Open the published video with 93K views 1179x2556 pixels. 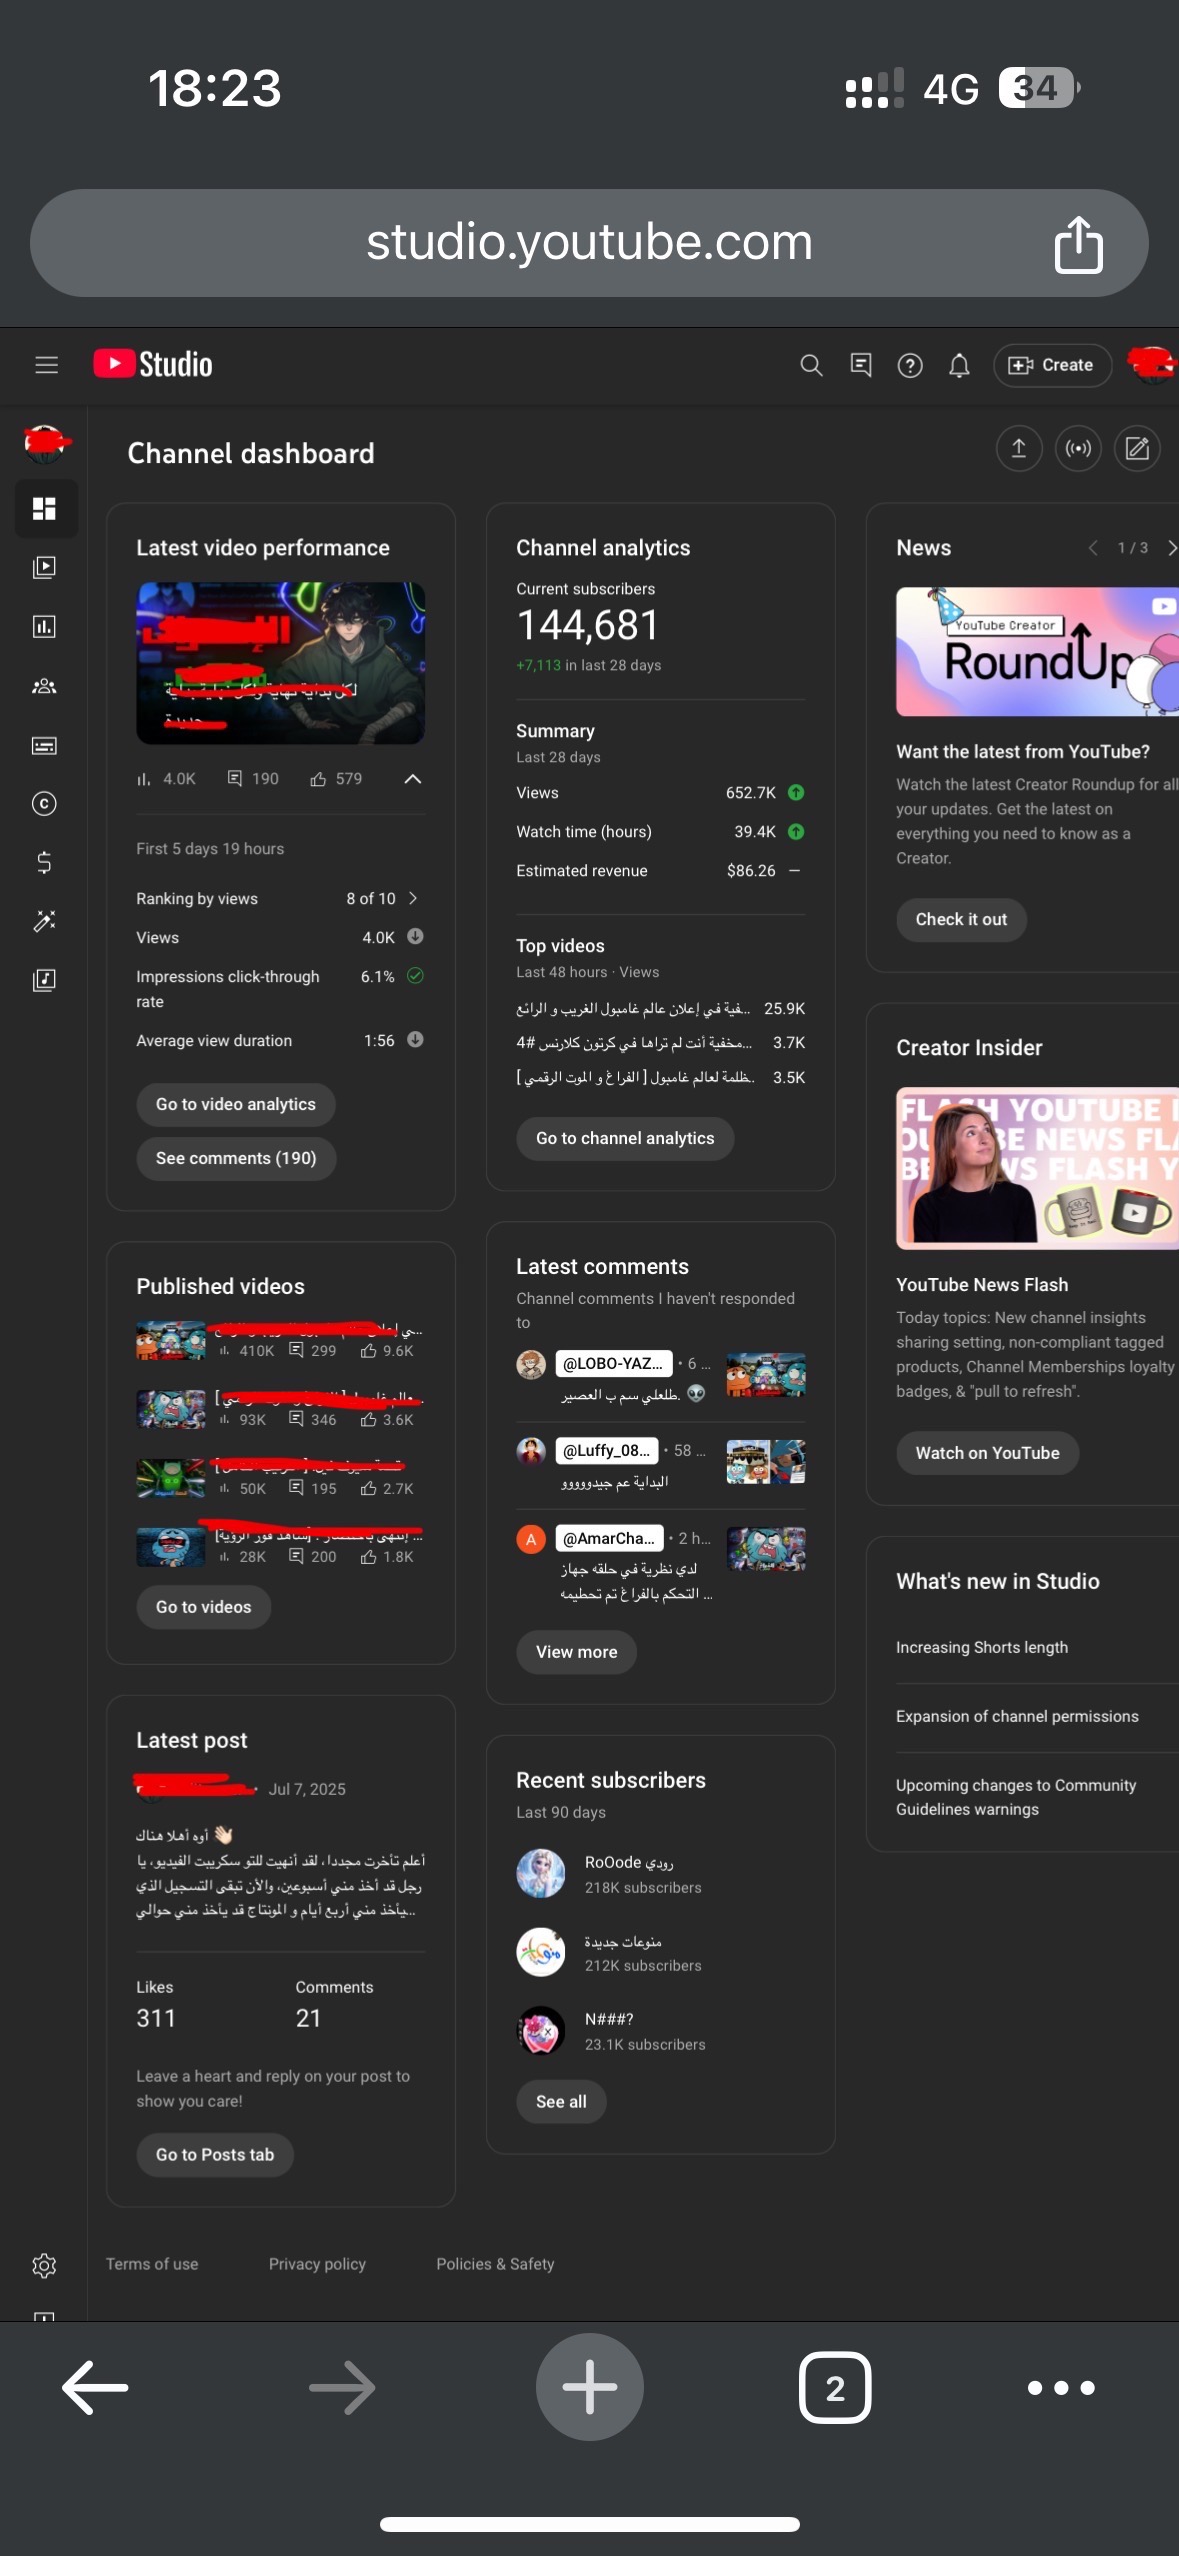[x=280, y=1409]
